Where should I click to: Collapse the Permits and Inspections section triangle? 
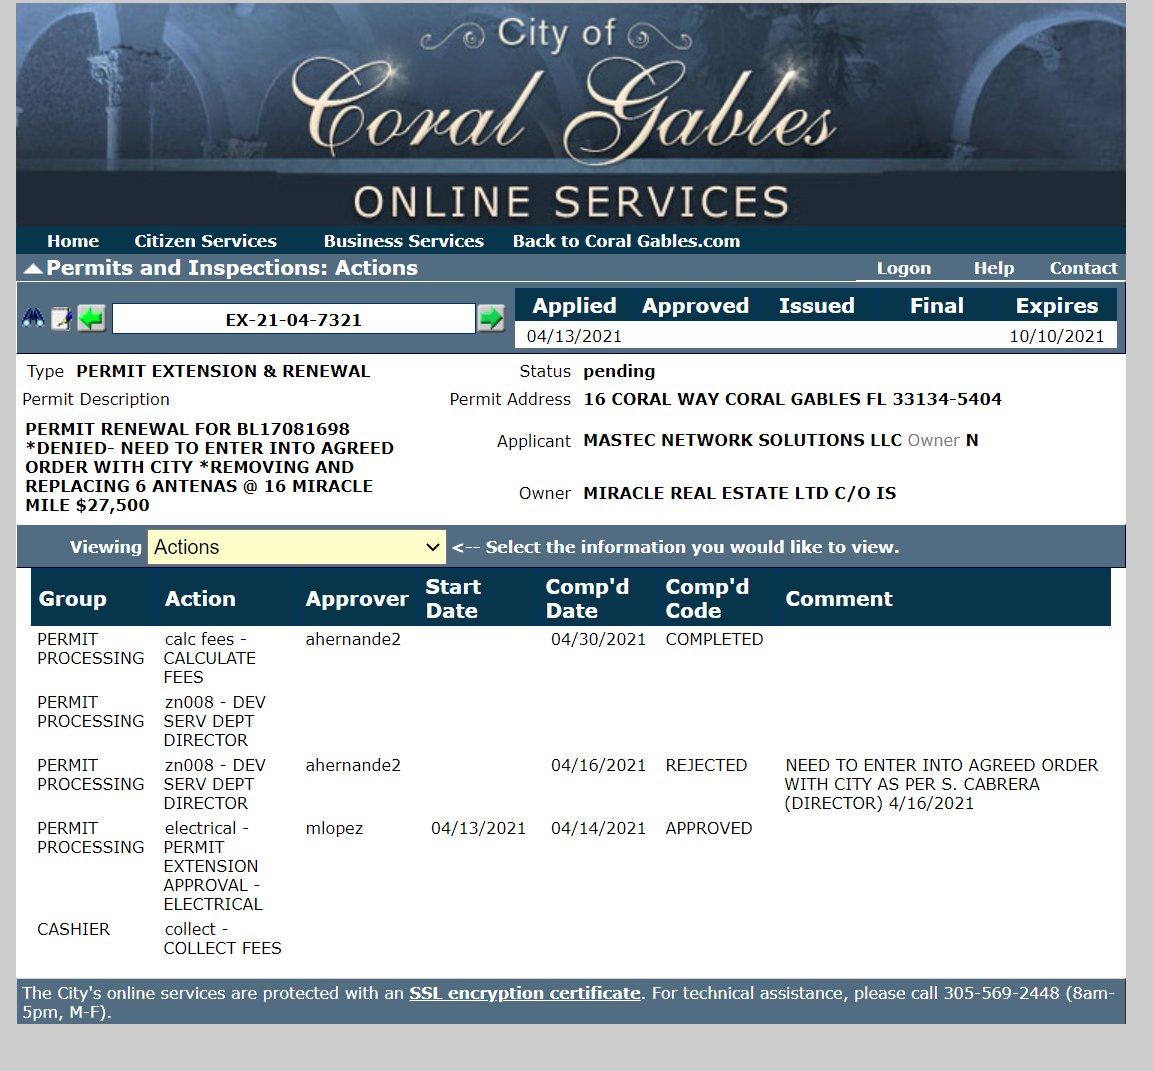[32, 268]
